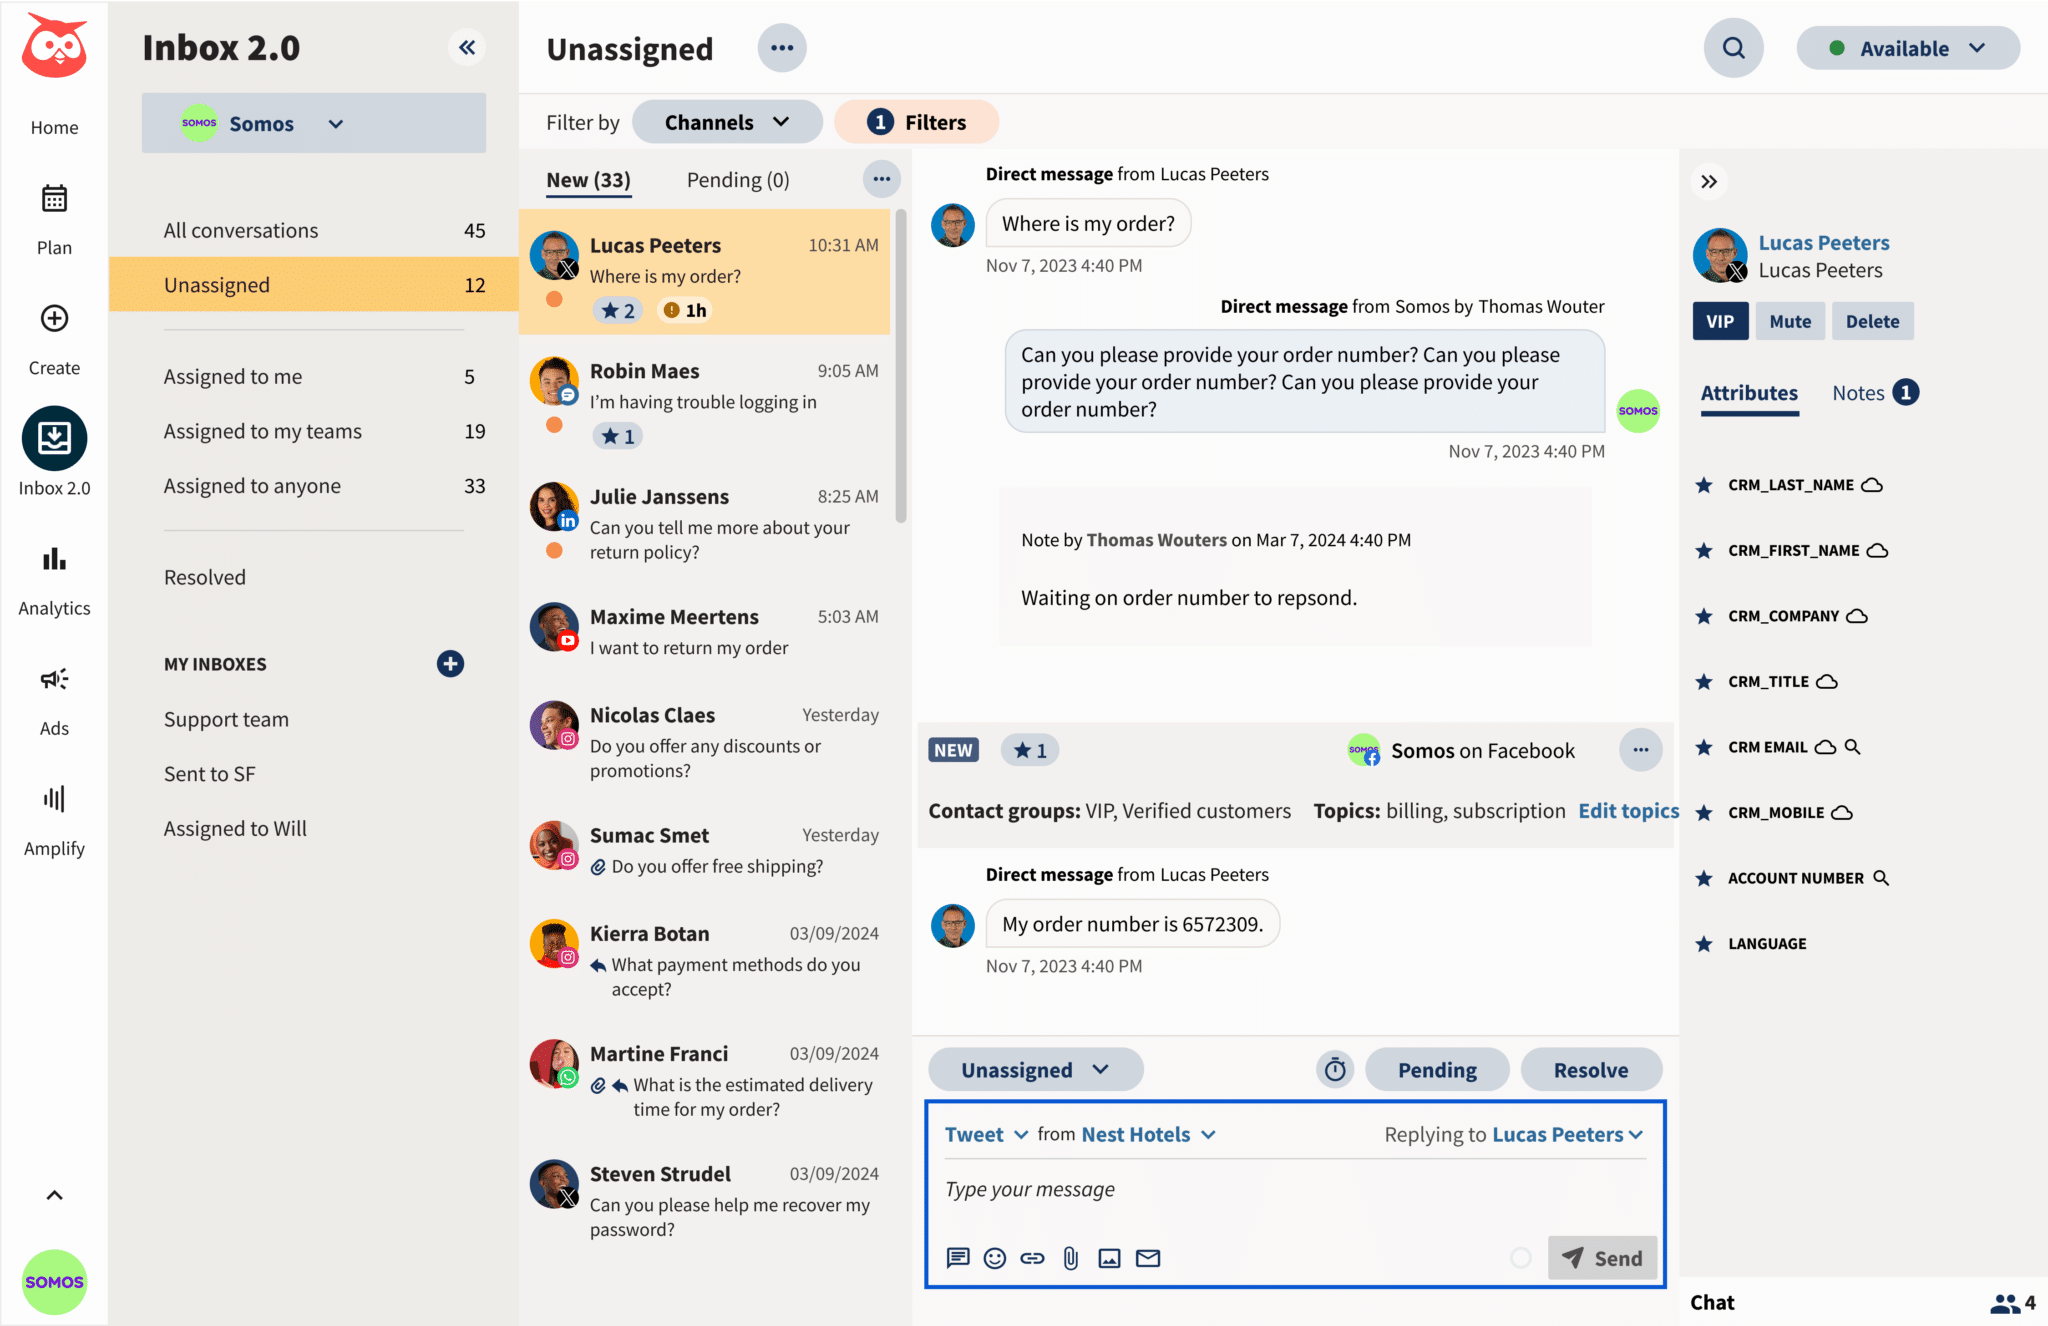Screen dimensions: 2048x1326
Task: Insert a link into the reply composer
Action: [1033, 1258]
